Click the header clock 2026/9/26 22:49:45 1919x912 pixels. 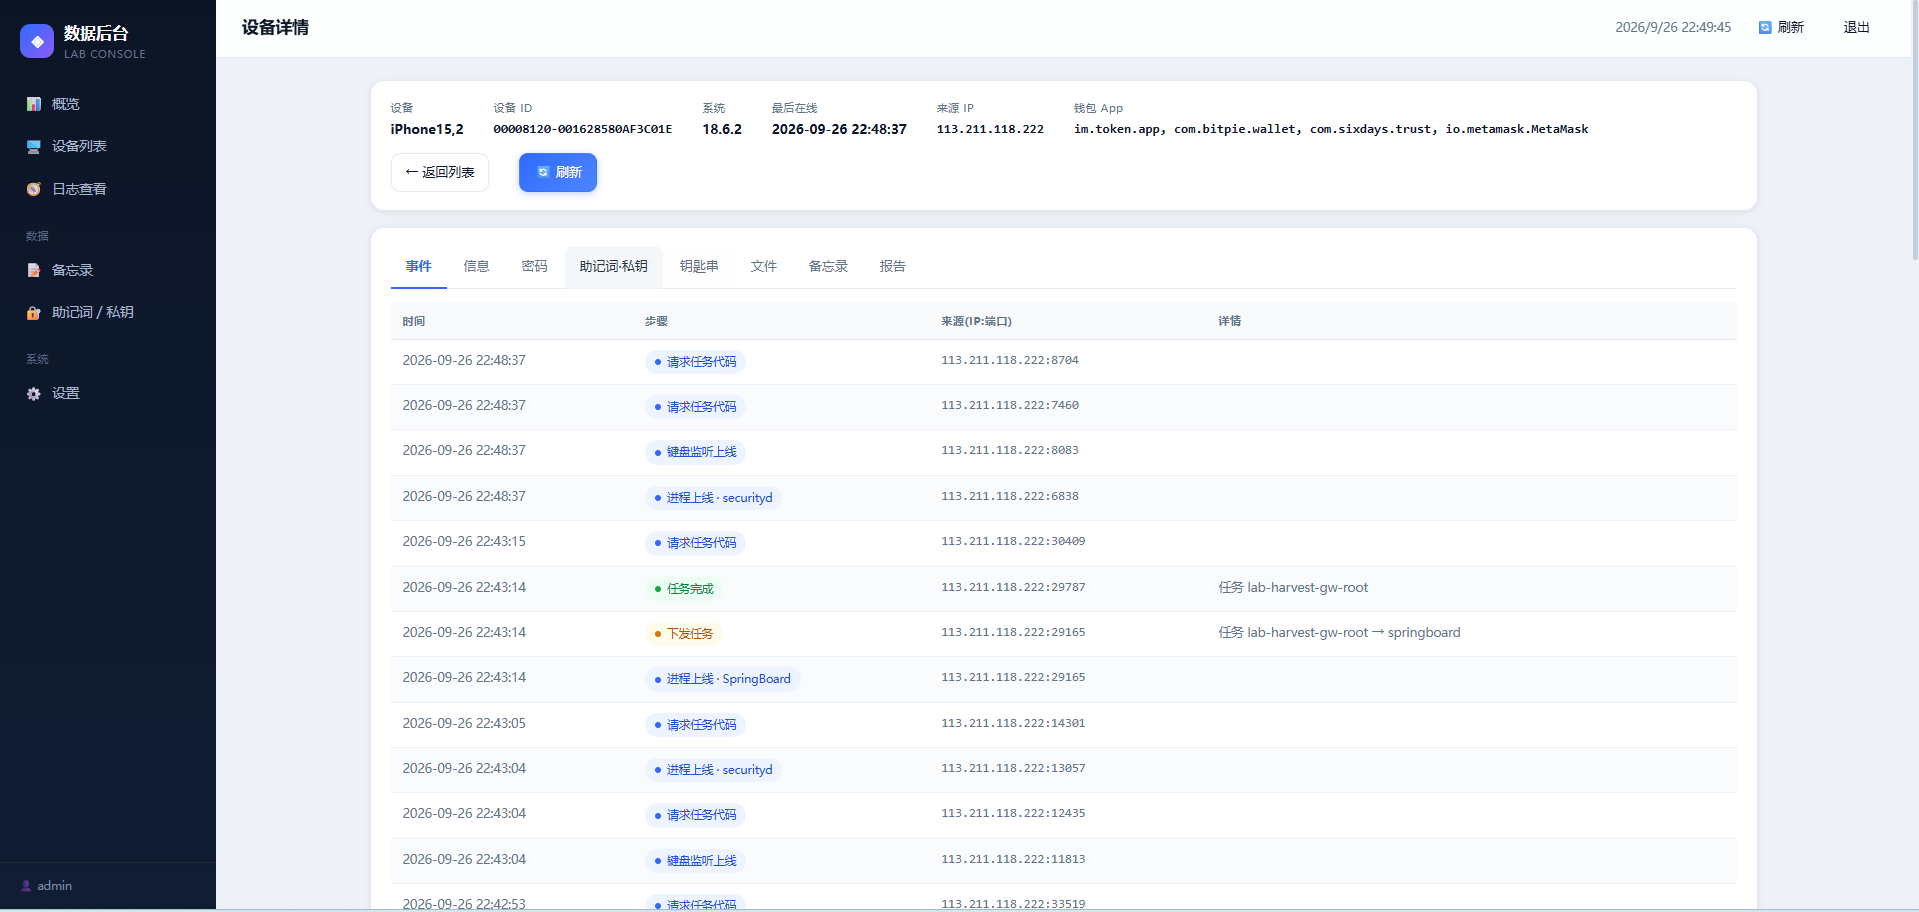coord(1673,28)
